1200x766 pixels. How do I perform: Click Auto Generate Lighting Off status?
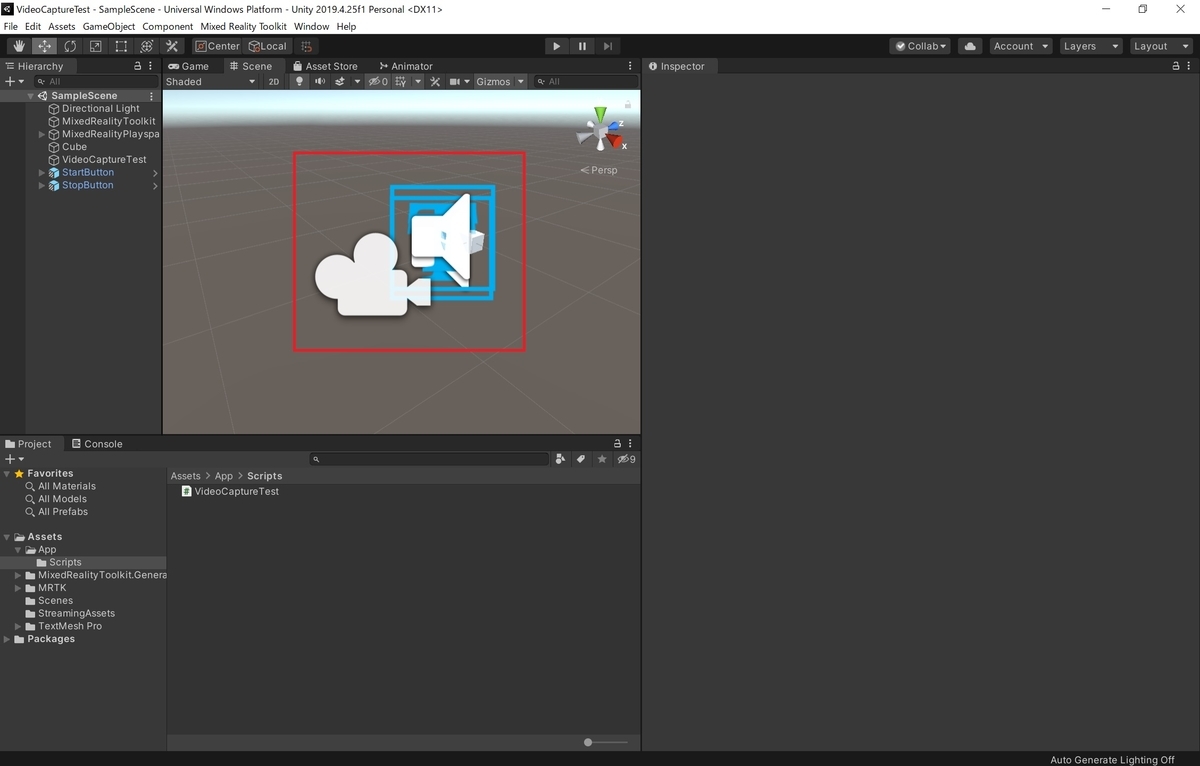(x=1112, y=760)
